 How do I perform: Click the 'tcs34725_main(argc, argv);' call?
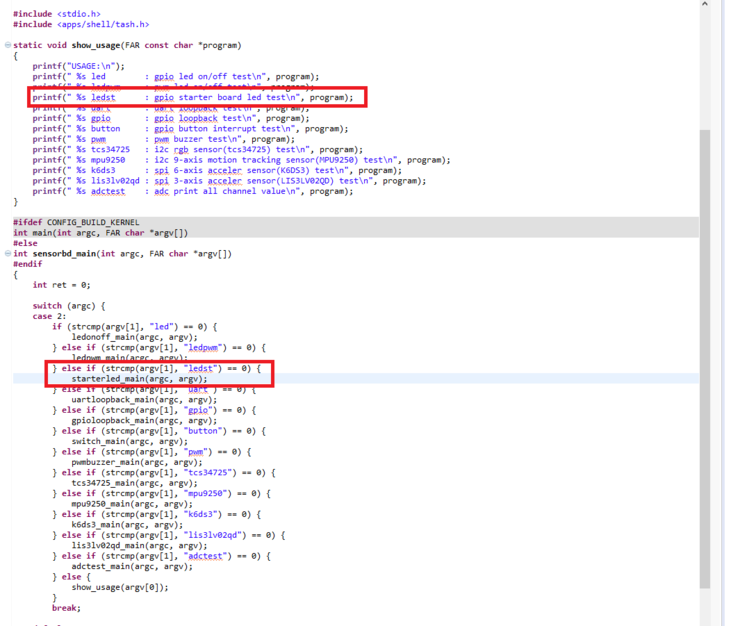click(135, 483)
